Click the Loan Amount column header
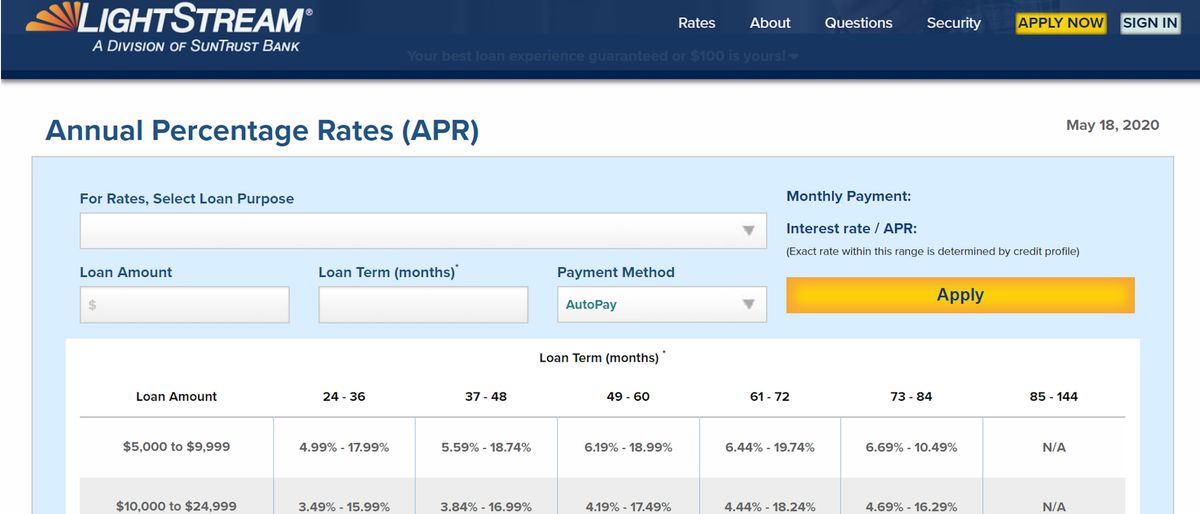The width and height of the screenshot is (1200, 514). (177, 397)
